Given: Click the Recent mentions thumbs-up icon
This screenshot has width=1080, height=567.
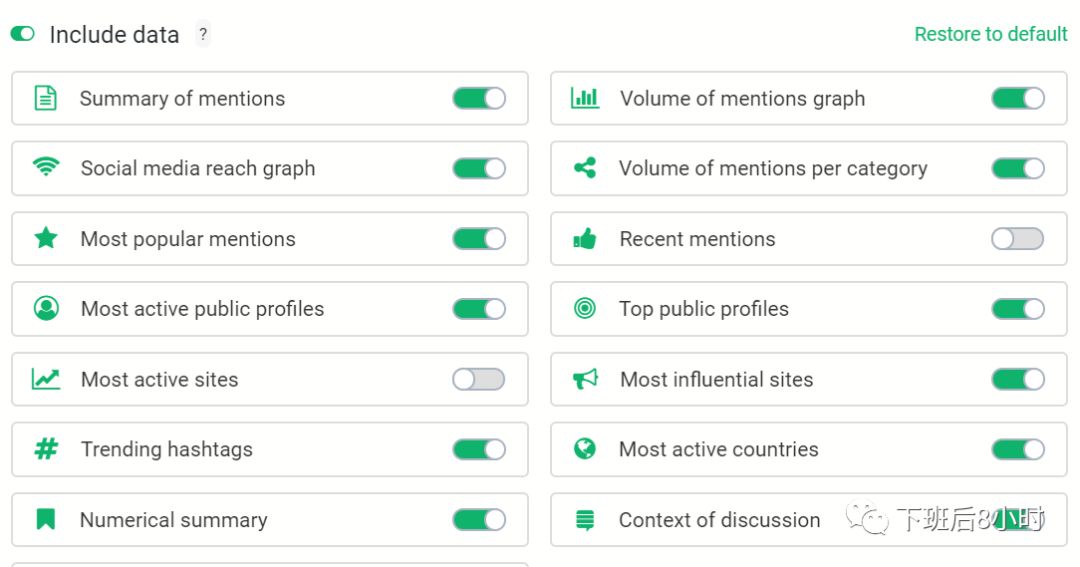Looking at the screenshot, I should [585, 239].
